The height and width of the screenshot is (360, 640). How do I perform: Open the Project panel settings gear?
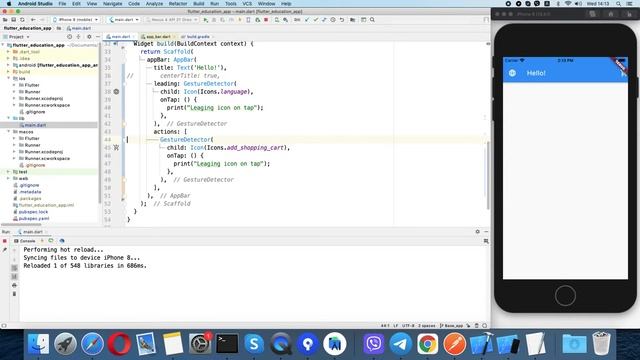coord(89,37)
